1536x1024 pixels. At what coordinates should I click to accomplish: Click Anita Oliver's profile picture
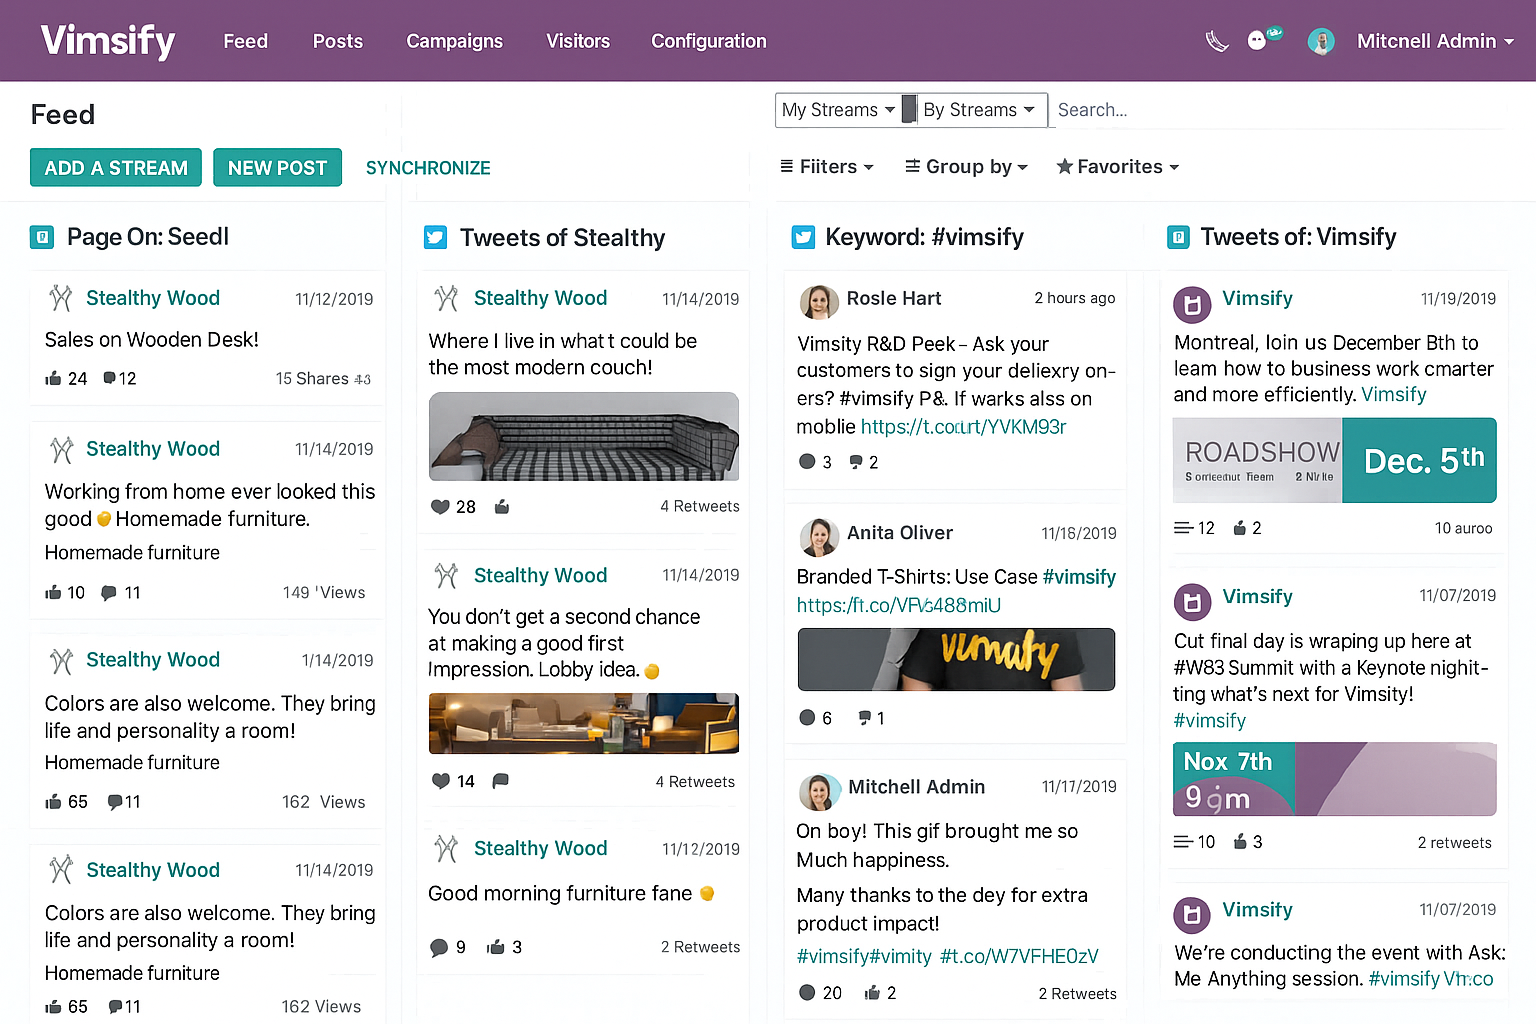(819, 536)
